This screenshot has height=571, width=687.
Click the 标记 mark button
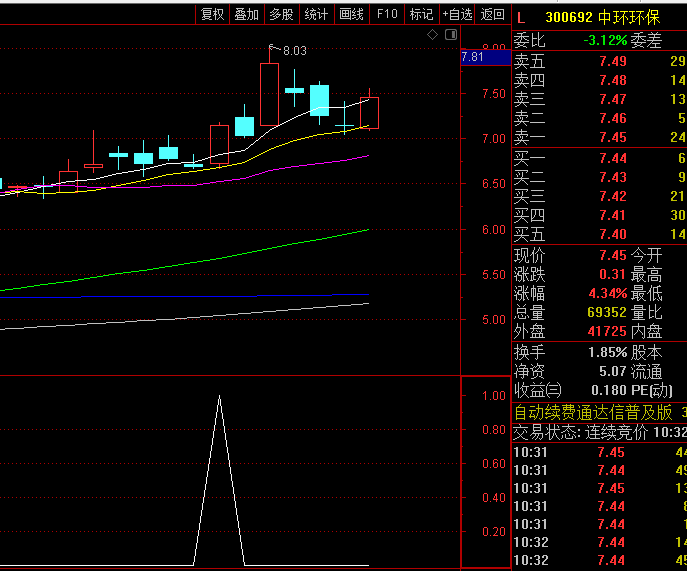[x=421, y=14]
